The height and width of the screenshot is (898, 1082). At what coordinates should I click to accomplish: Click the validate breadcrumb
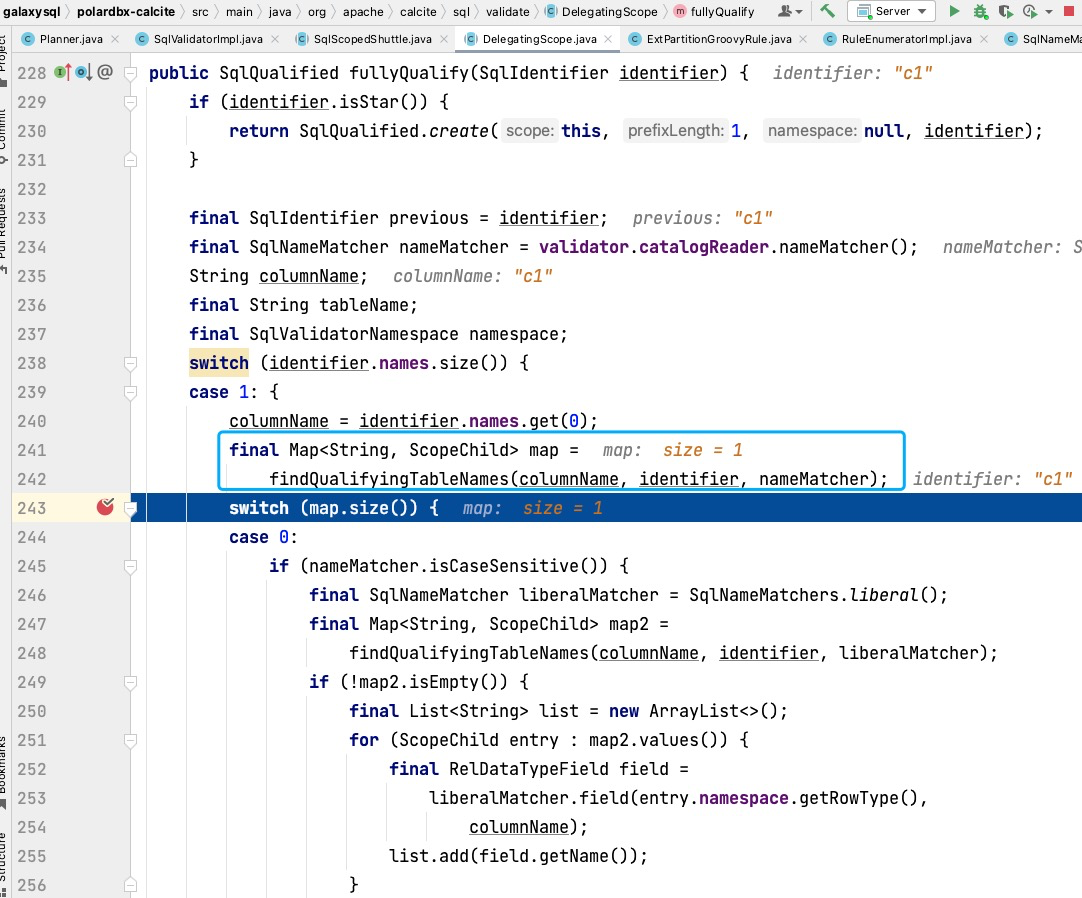click(x=508, y=12)
